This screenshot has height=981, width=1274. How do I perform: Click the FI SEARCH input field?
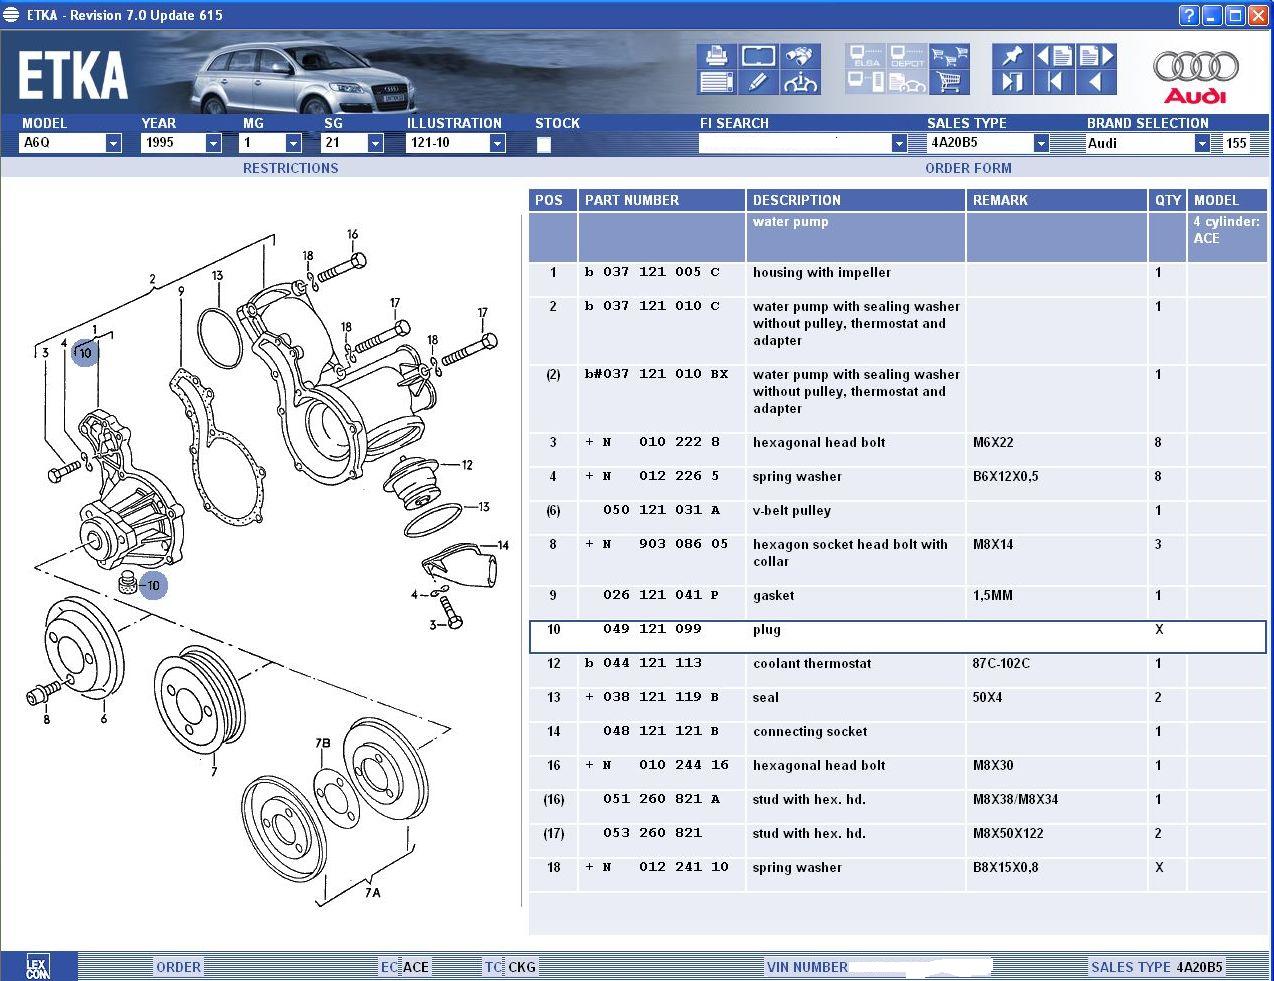795,143
